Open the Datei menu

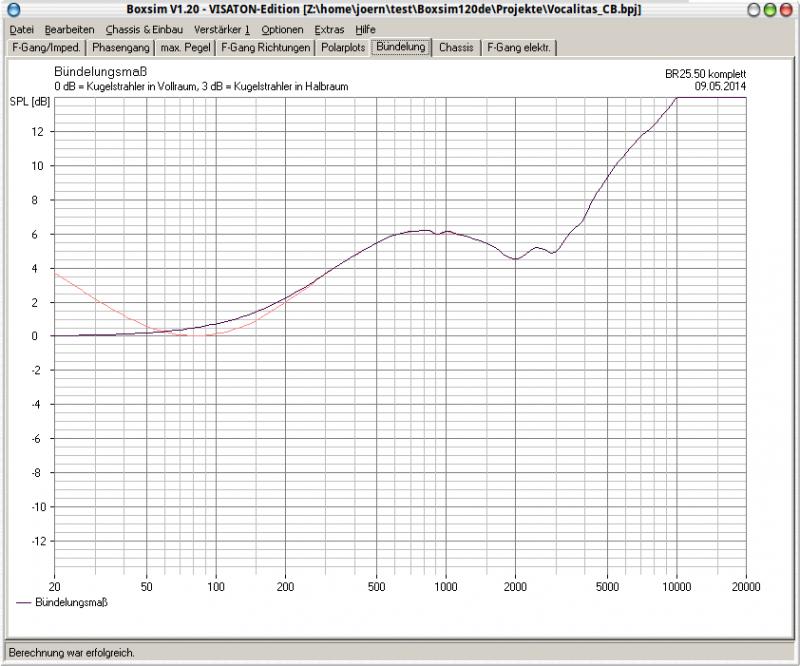[21, 30]
